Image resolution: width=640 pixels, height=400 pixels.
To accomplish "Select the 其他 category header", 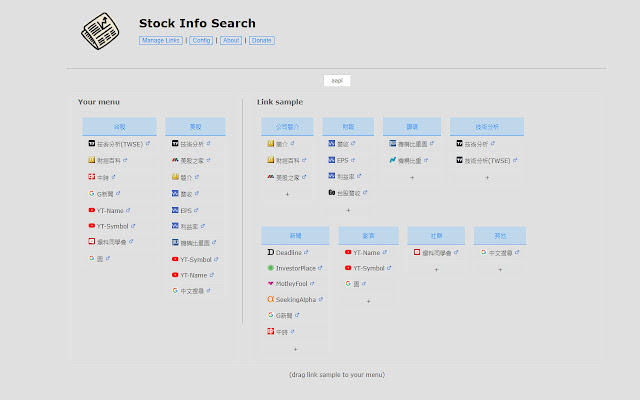I will pos(500,236).
